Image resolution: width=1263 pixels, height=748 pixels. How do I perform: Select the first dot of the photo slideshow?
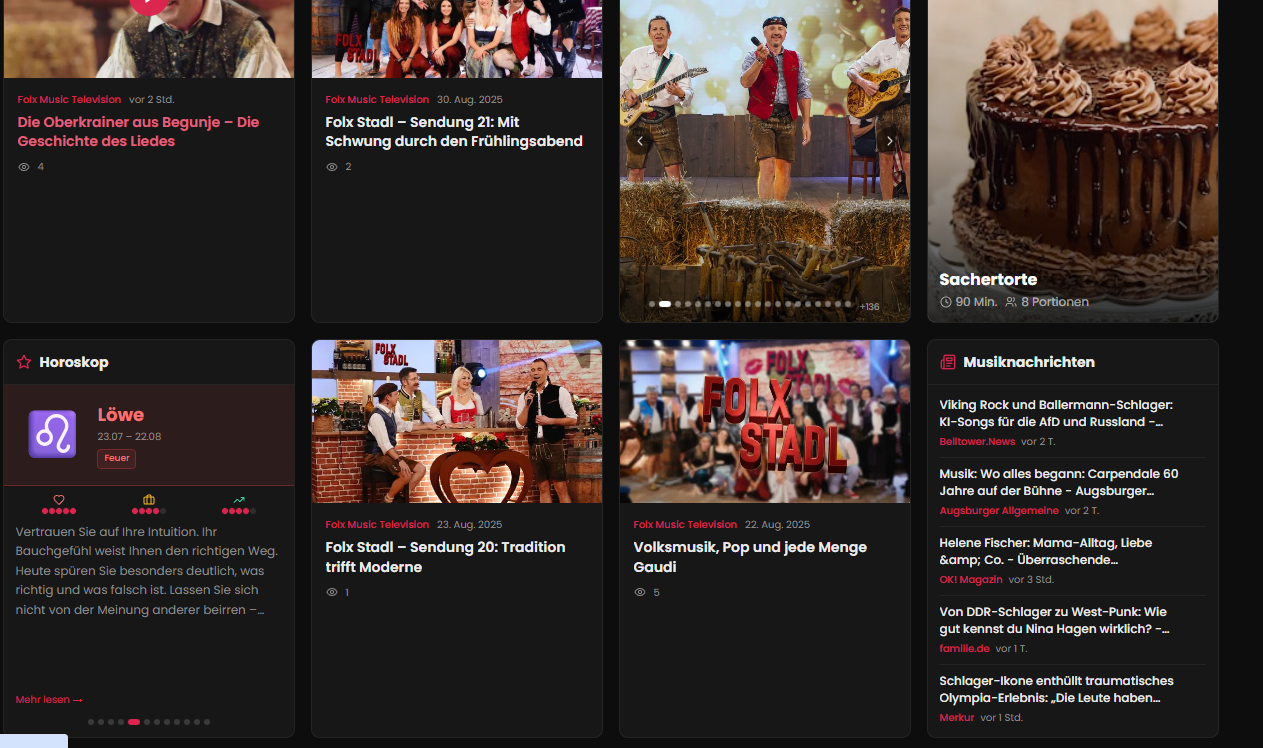pyautogui.click(x=652, y=304)
